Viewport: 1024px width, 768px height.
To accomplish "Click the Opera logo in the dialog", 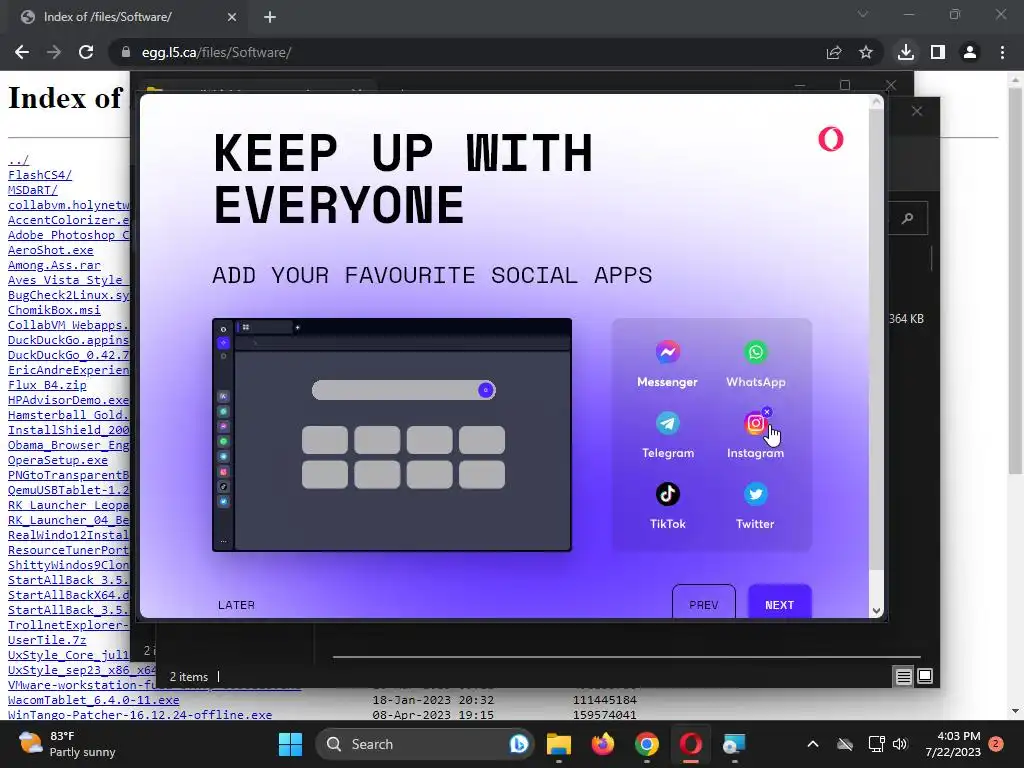I will click(831, 139).
